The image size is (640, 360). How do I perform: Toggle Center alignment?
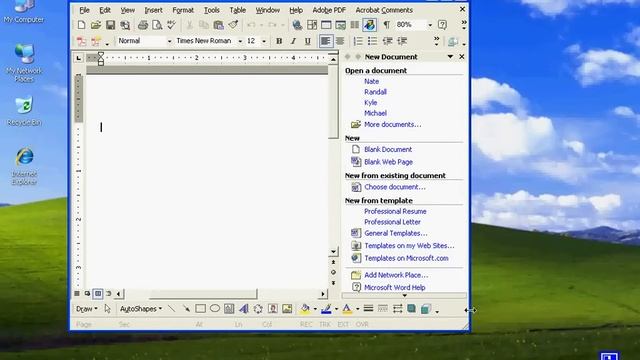coord(340,41)
